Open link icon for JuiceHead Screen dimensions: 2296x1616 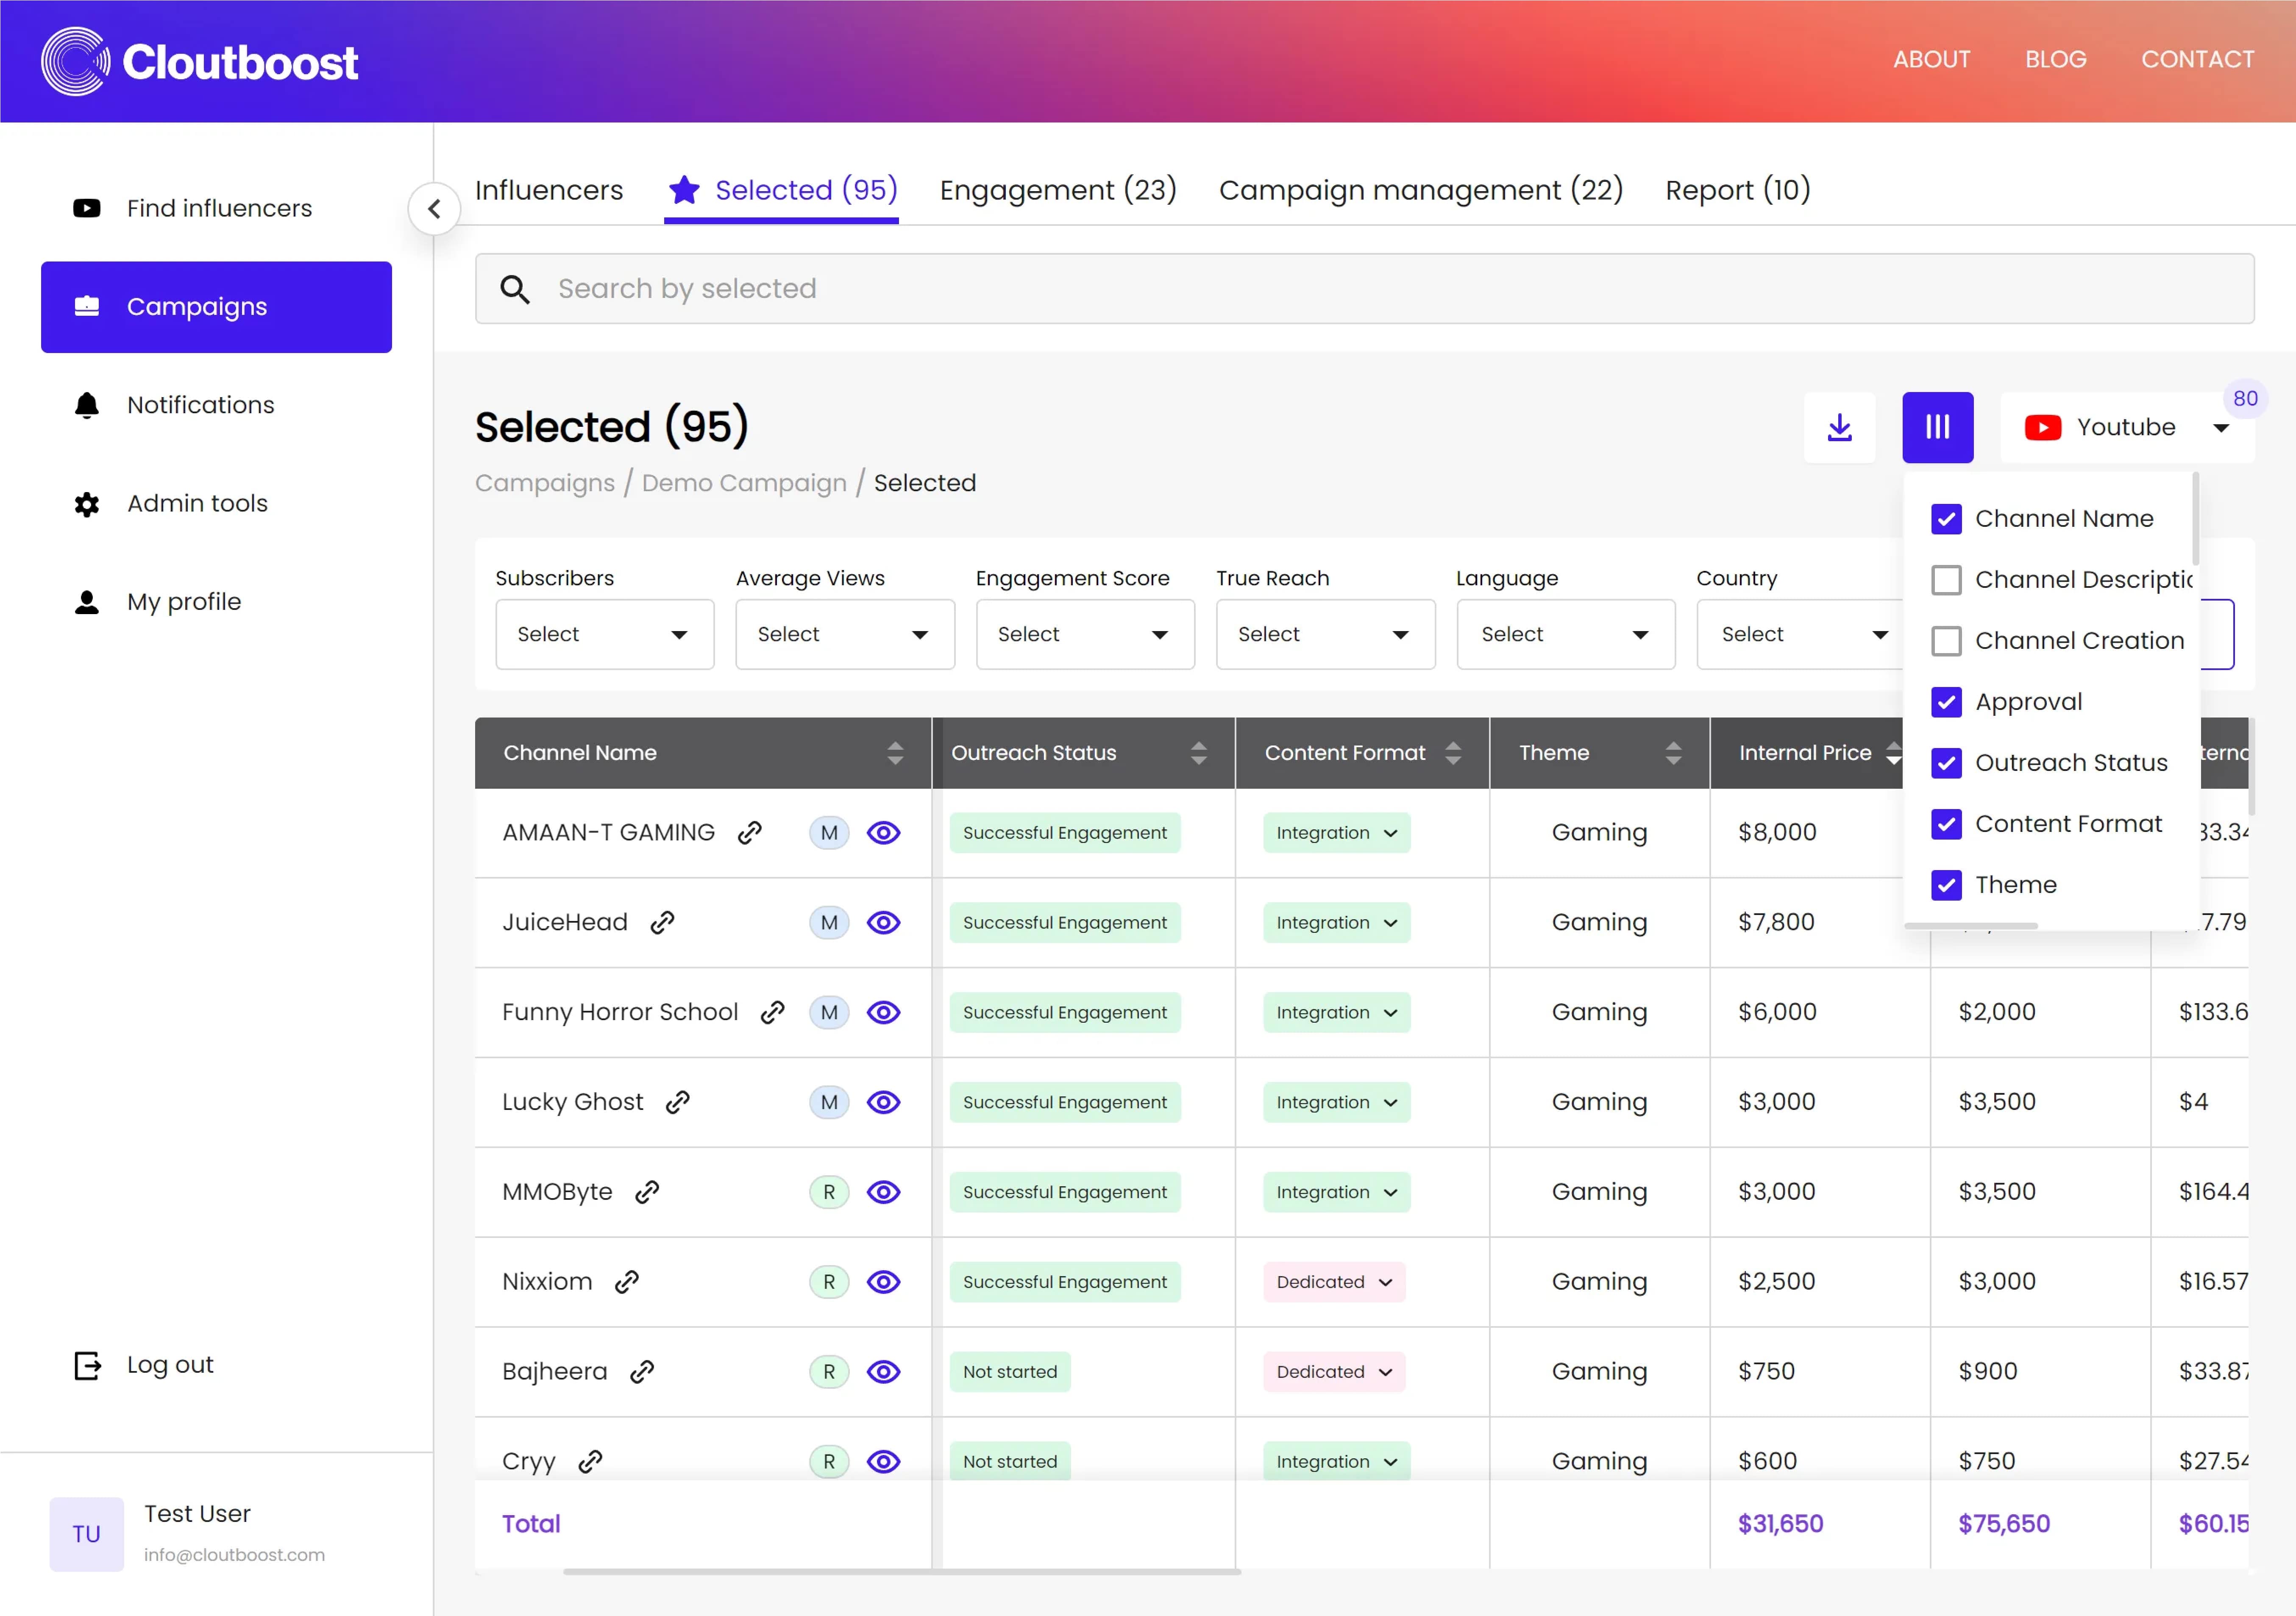click(662, 923)
